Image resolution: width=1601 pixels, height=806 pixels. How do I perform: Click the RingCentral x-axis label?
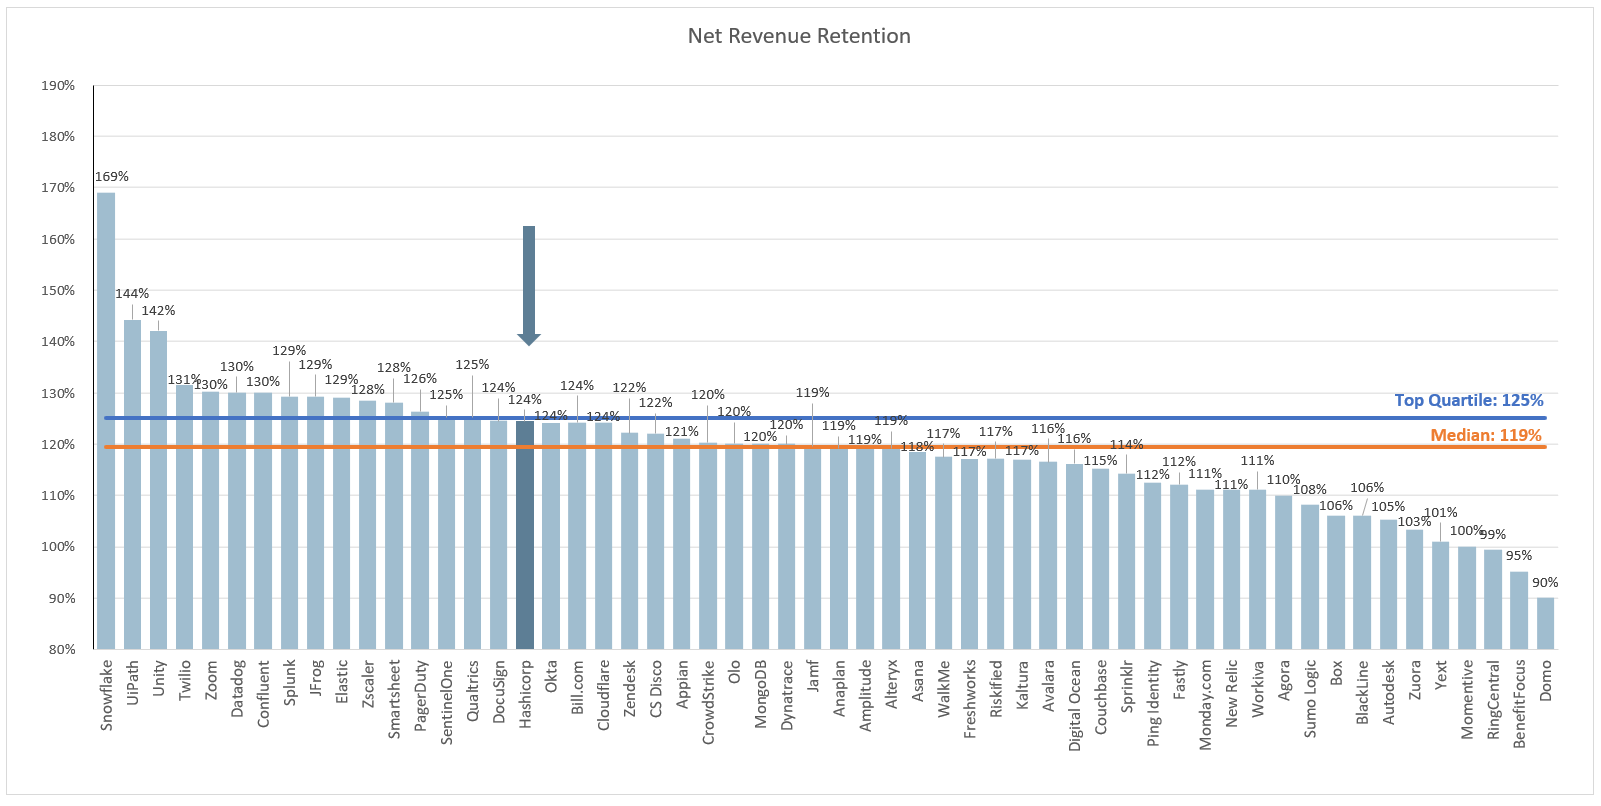tap(1493, 699)
